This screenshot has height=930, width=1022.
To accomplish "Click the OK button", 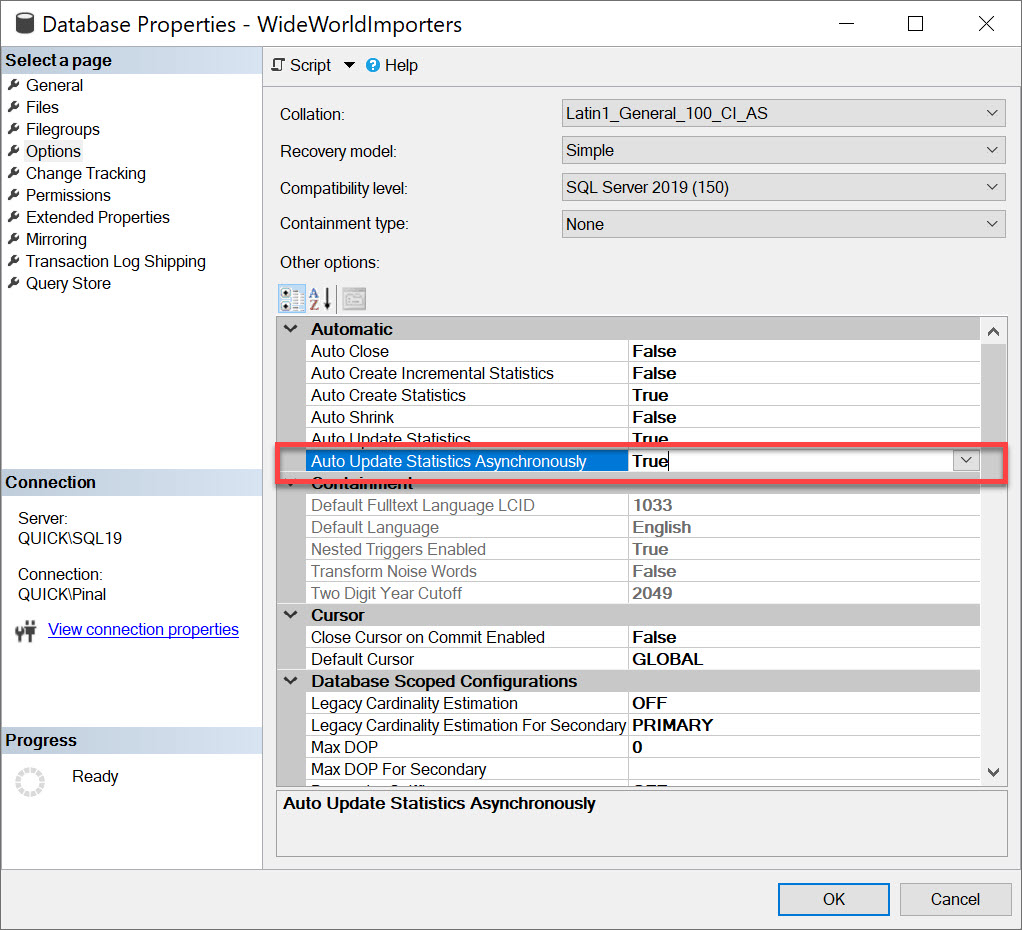I will (834, 899).
